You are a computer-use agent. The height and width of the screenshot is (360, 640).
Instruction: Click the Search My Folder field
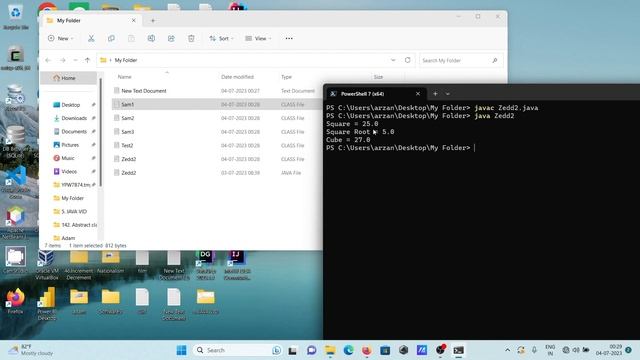460,60
